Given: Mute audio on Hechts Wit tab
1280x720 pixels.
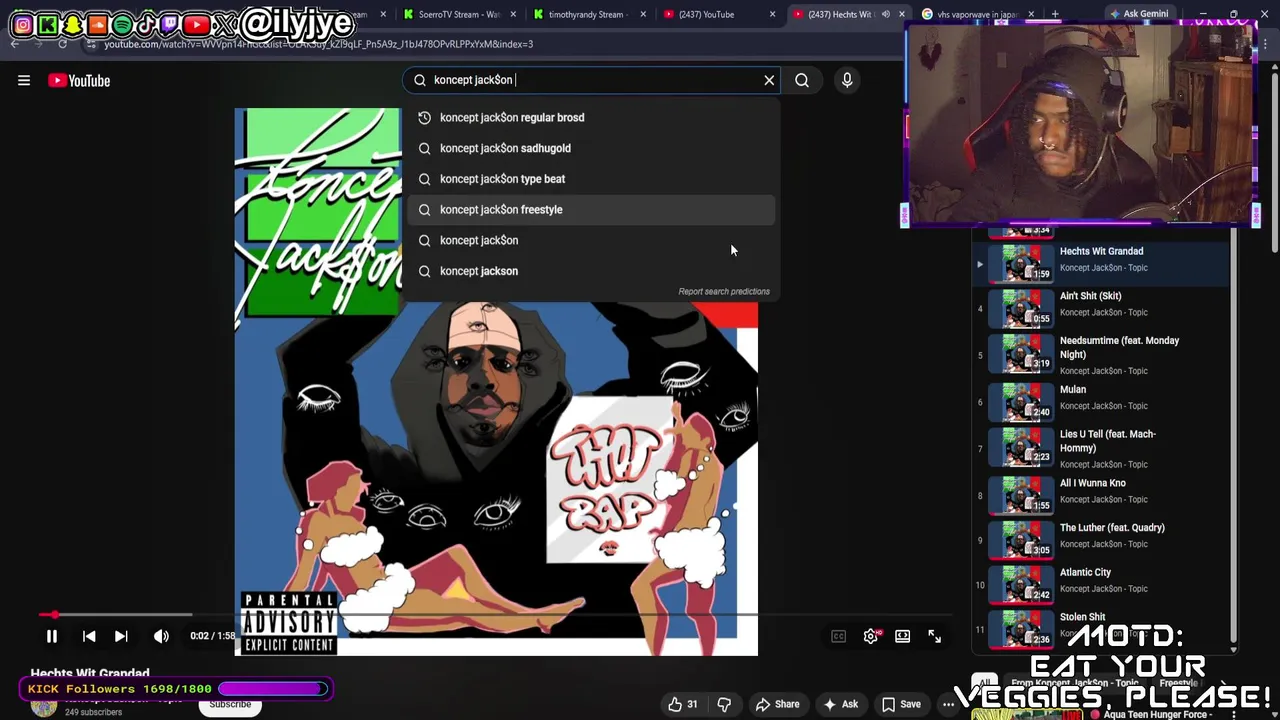Looking at the screenshot, I should [x=885, y=14].
